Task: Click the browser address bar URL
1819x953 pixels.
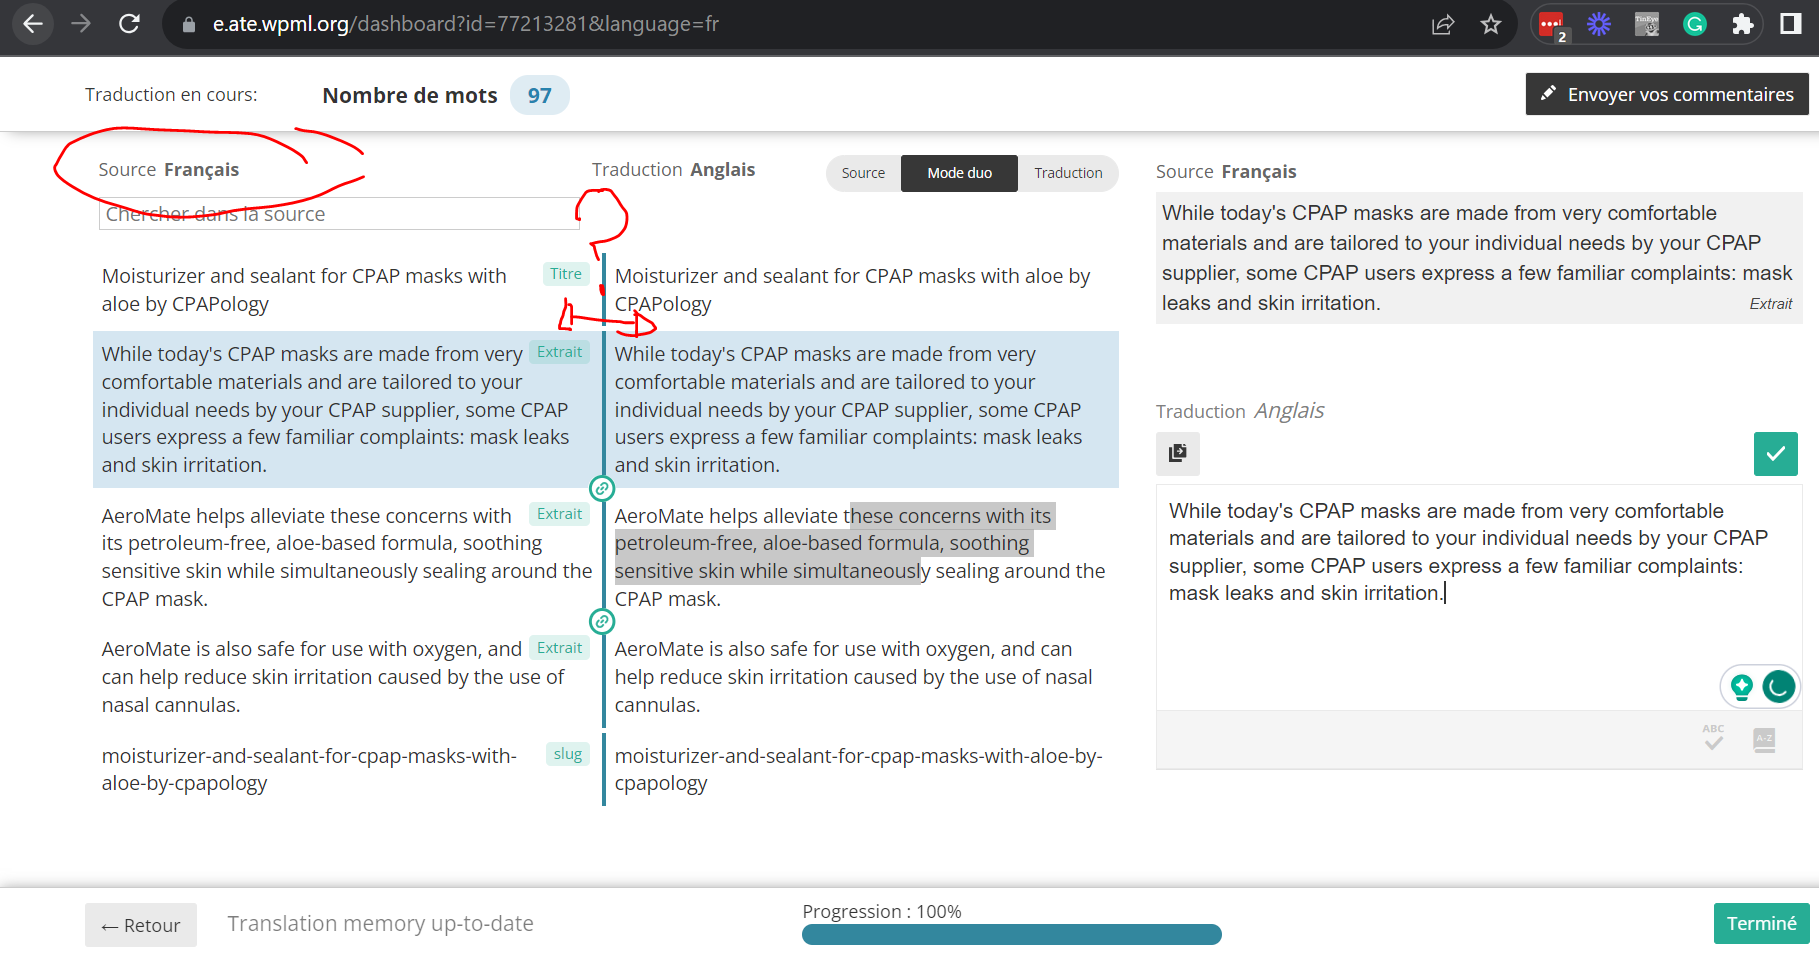Action: [465, 24]
